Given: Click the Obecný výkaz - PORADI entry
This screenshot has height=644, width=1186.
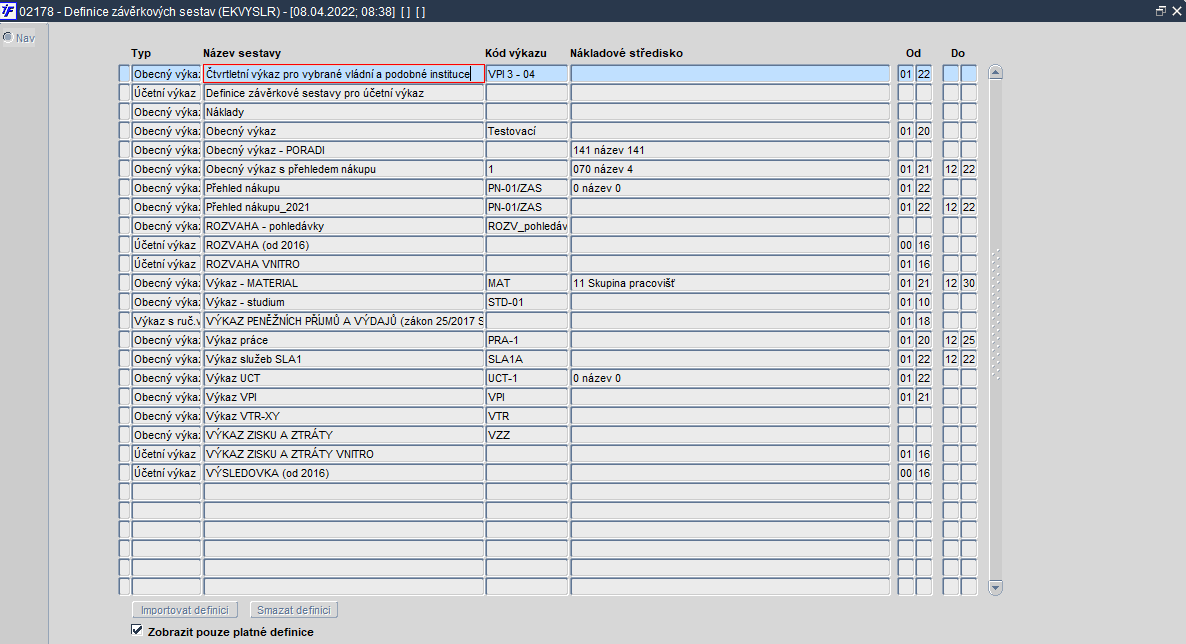Looking at the screenshot, I should click(x=343, y=150).
